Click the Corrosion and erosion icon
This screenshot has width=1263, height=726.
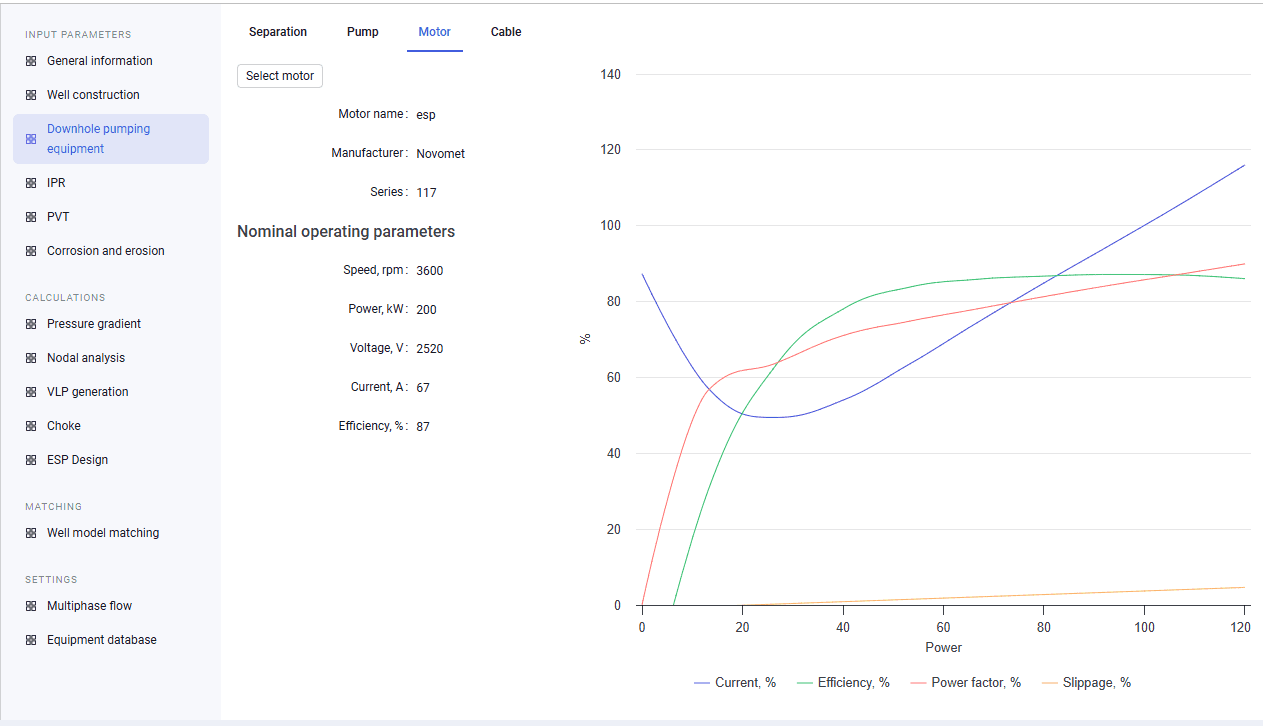[x=31, y=251]
